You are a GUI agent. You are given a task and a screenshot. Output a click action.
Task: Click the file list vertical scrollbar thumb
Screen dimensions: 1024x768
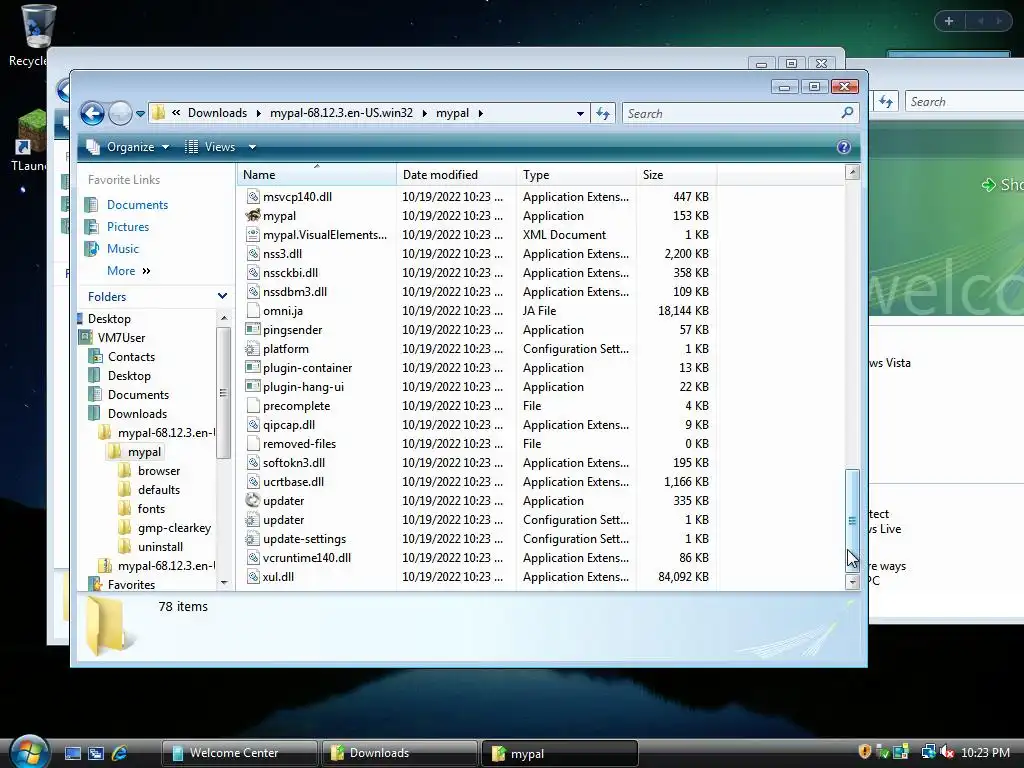(x=852, y=520)
